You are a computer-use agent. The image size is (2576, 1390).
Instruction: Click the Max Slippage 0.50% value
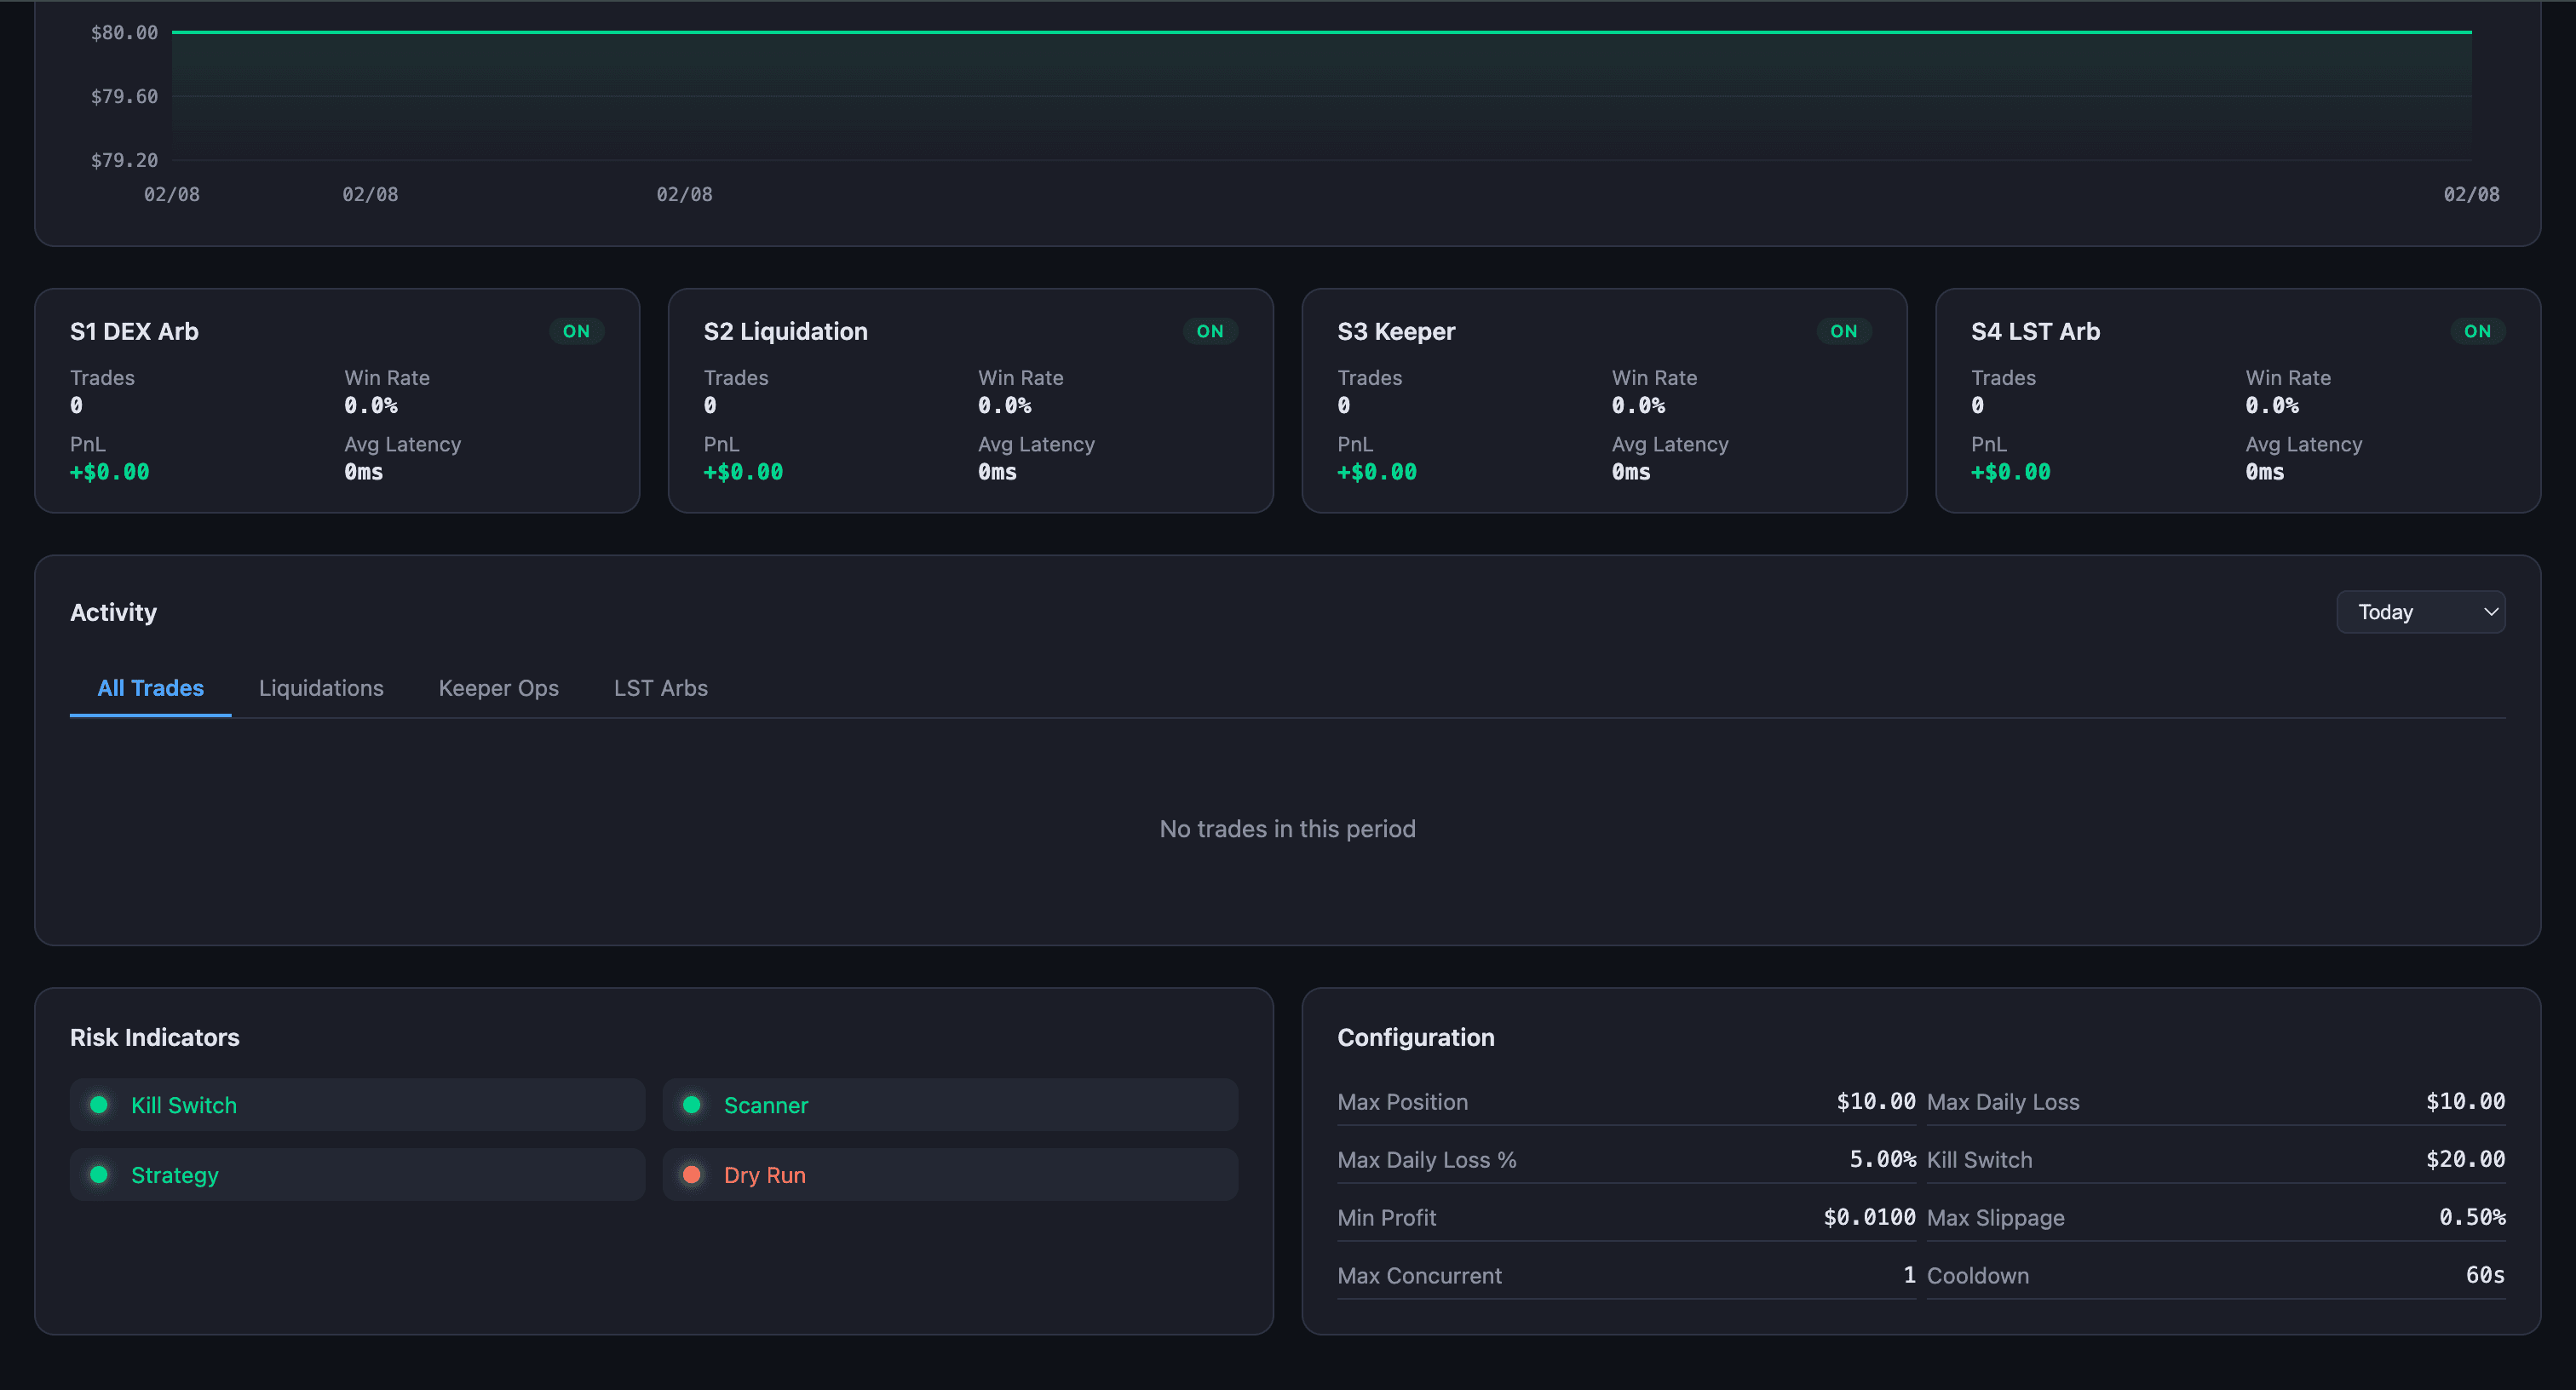pyautogui.click(x=2472, y=1217)
